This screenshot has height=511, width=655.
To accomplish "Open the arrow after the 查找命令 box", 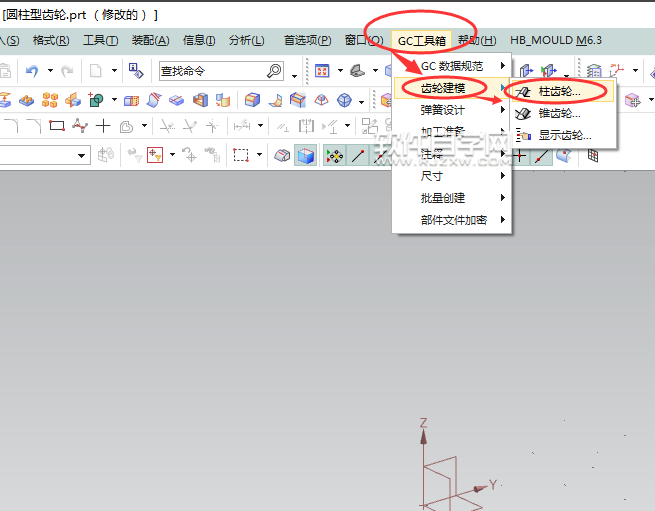I will [294, 76].
